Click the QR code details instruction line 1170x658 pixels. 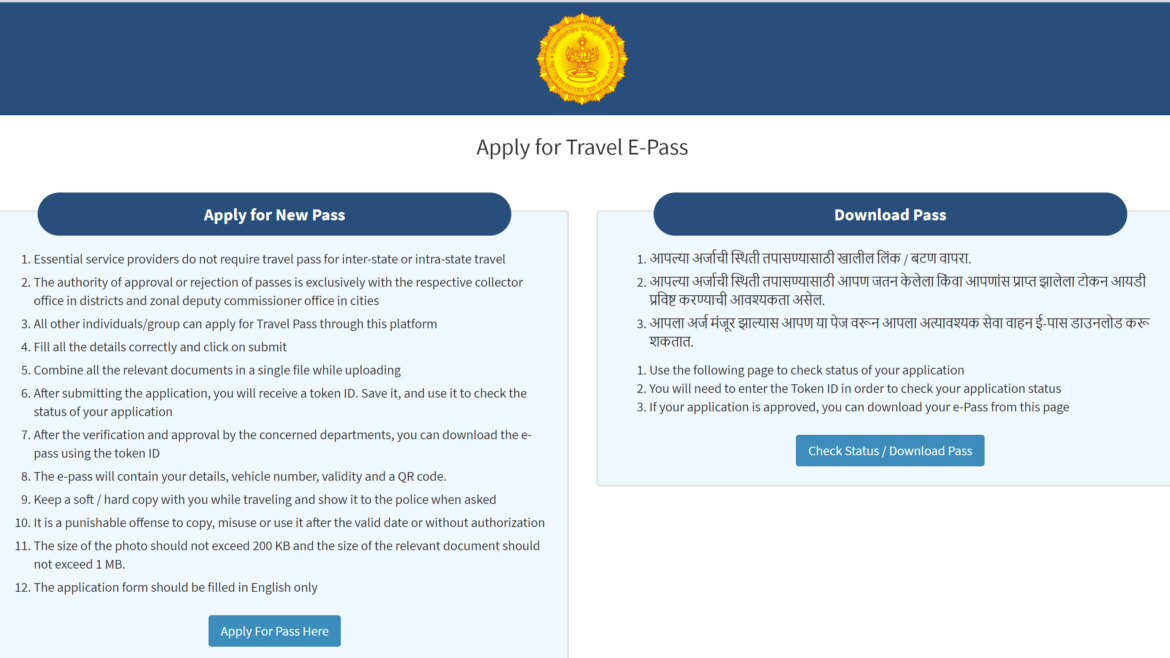coord(240,476)
